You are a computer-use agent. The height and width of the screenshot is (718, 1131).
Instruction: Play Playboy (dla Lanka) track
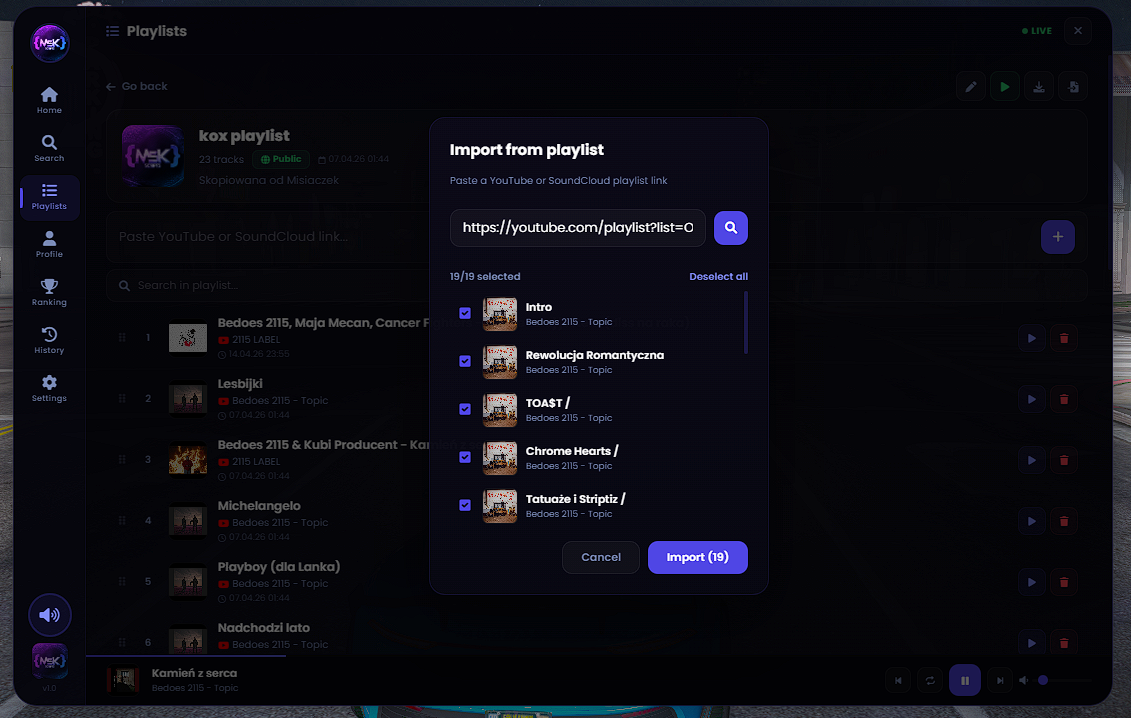pos(1031,582)
